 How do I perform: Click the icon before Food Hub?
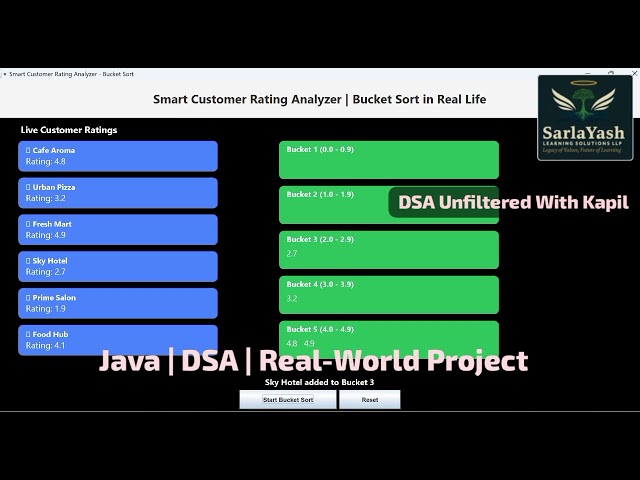(x=28, y=334)
